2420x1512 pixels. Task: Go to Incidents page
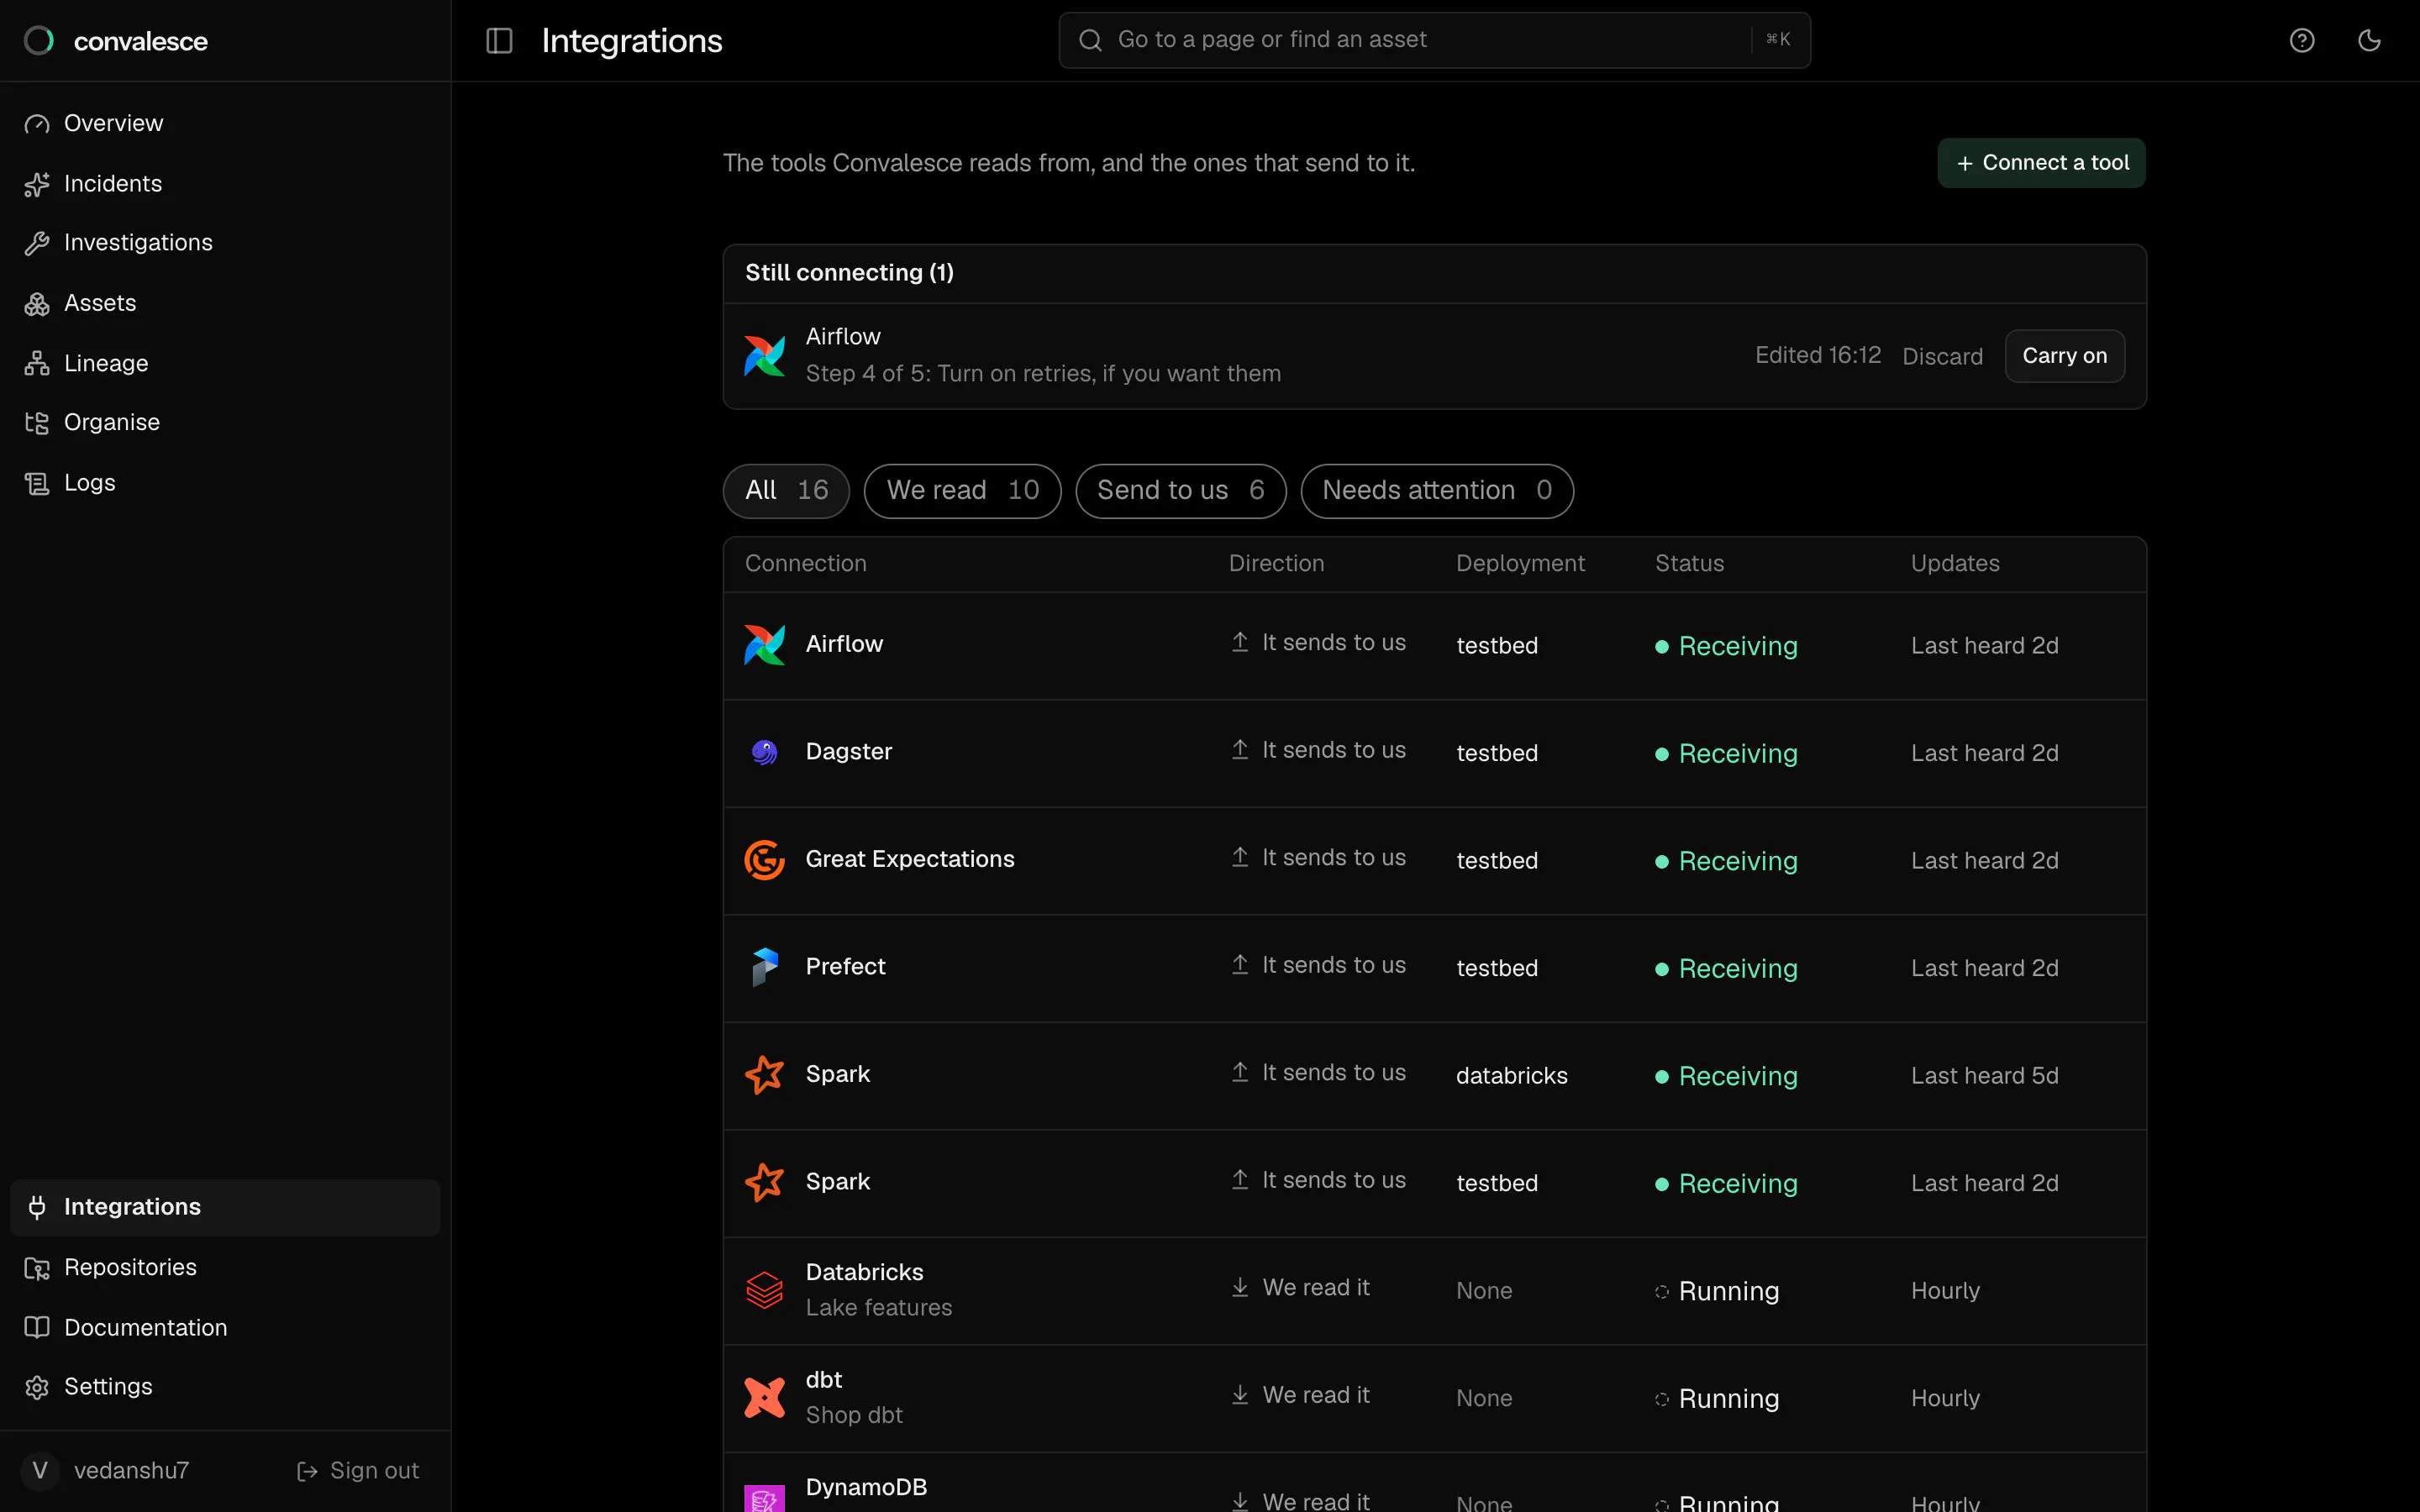[225, 184]
